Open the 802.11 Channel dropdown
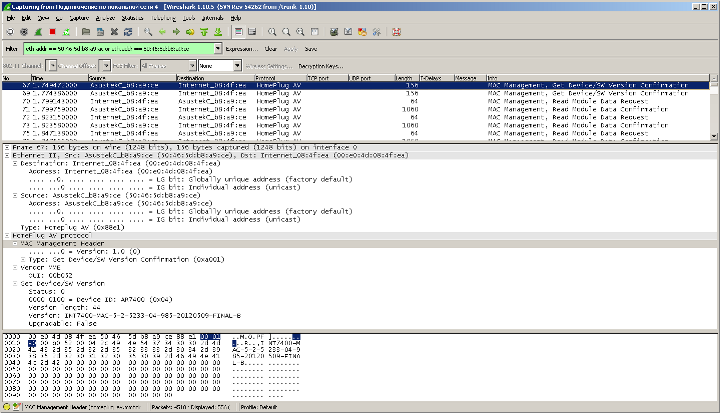This screenshot has width=720, height=413. click(52, 66)
